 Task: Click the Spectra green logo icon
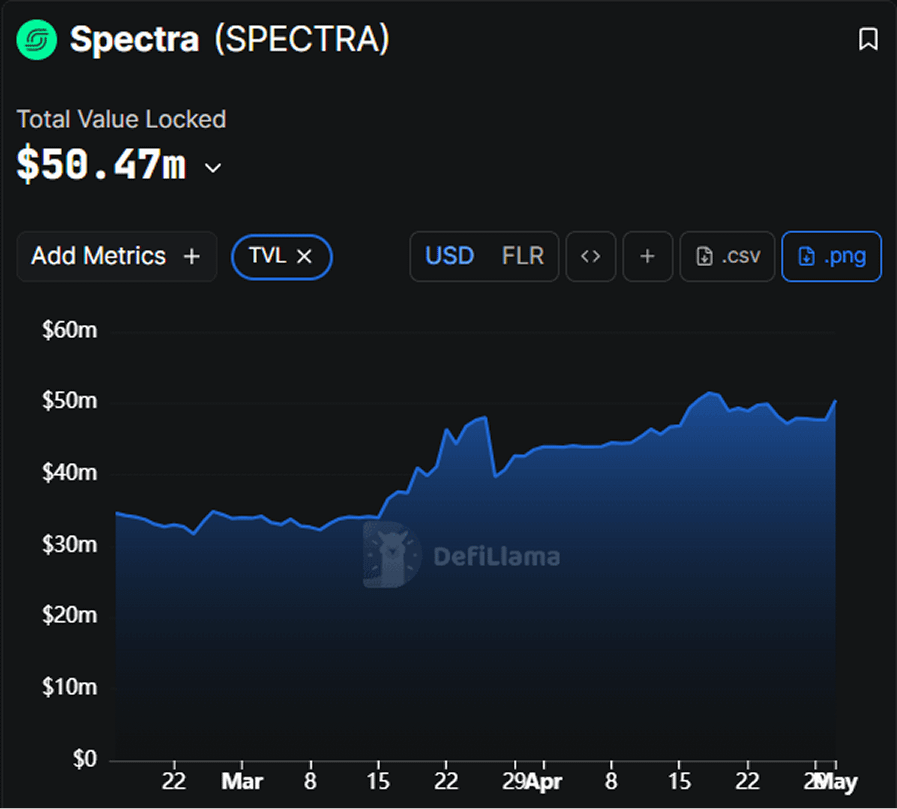click(37, 39)
